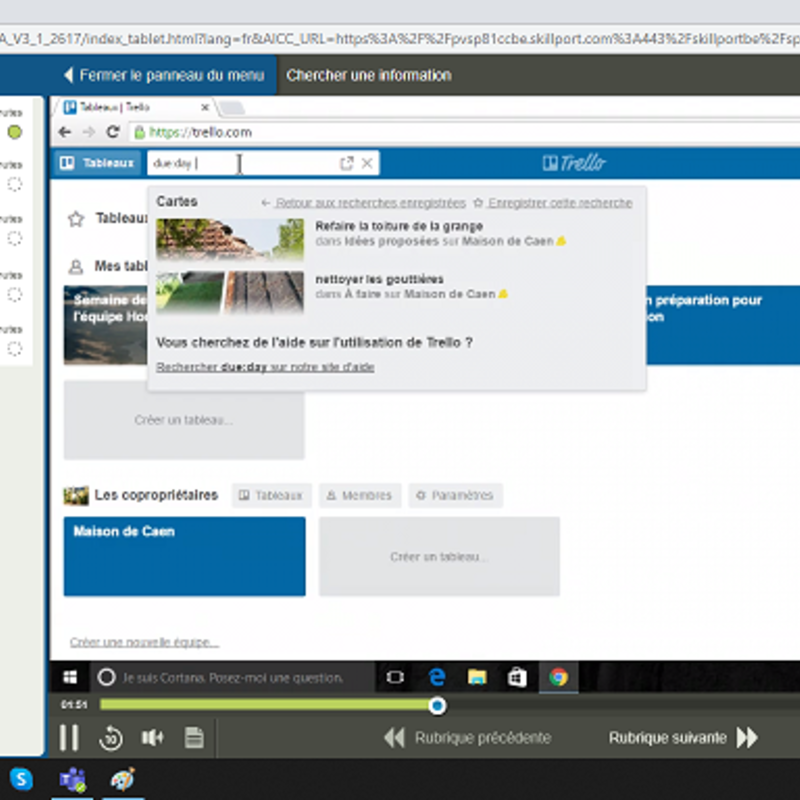Open the Chercher une information tab
The image size is (800, 800).
point(368,76)
